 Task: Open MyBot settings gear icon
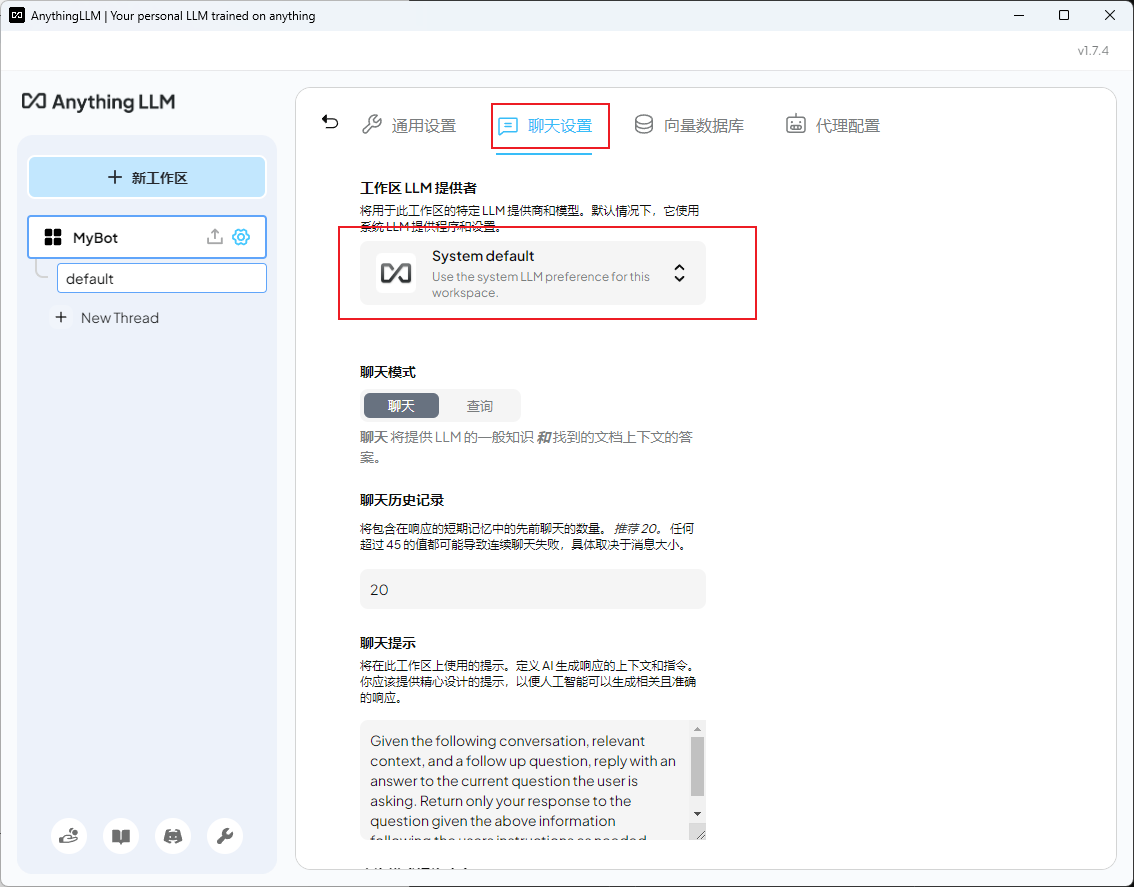pos(241,237)
